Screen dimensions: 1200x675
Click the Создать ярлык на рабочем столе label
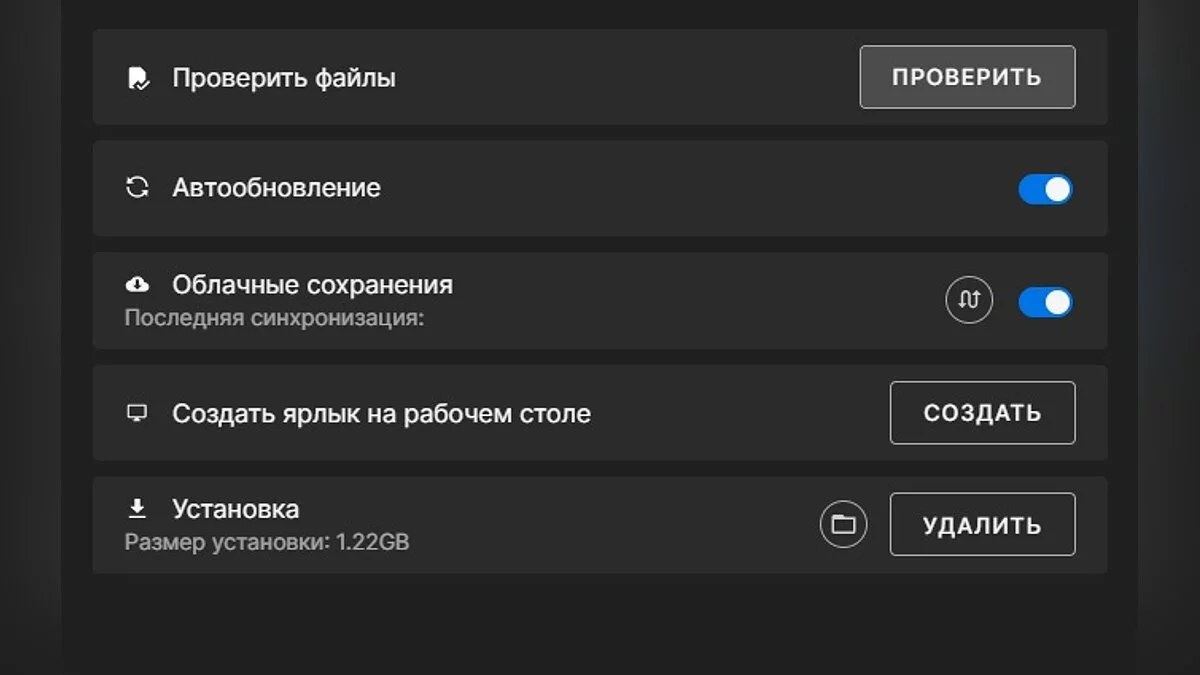(381, 413)
